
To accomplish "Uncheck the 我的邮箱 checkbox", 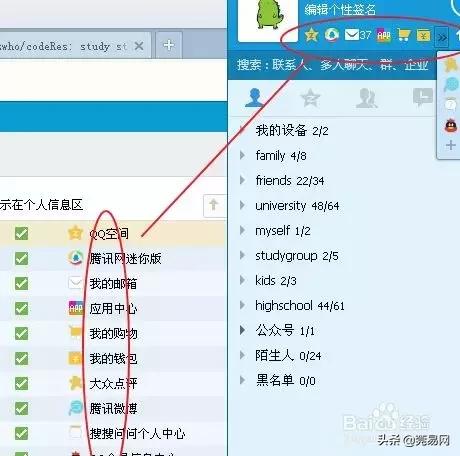I will pos(21,283).
